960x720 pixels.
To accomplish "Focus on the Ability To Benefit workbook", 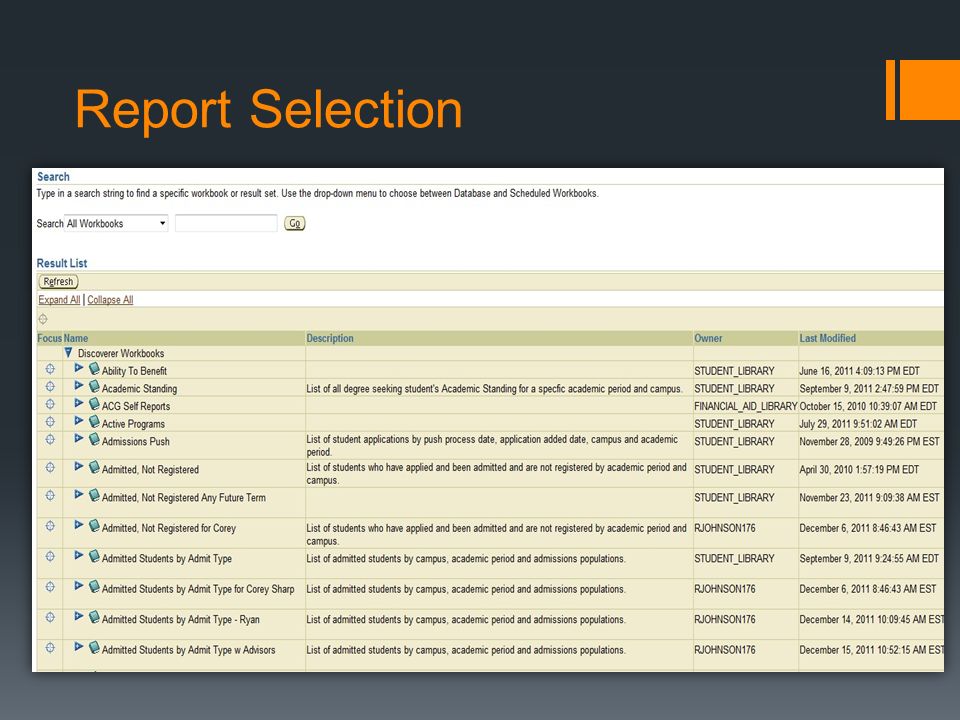I will (x=50, y=369).
